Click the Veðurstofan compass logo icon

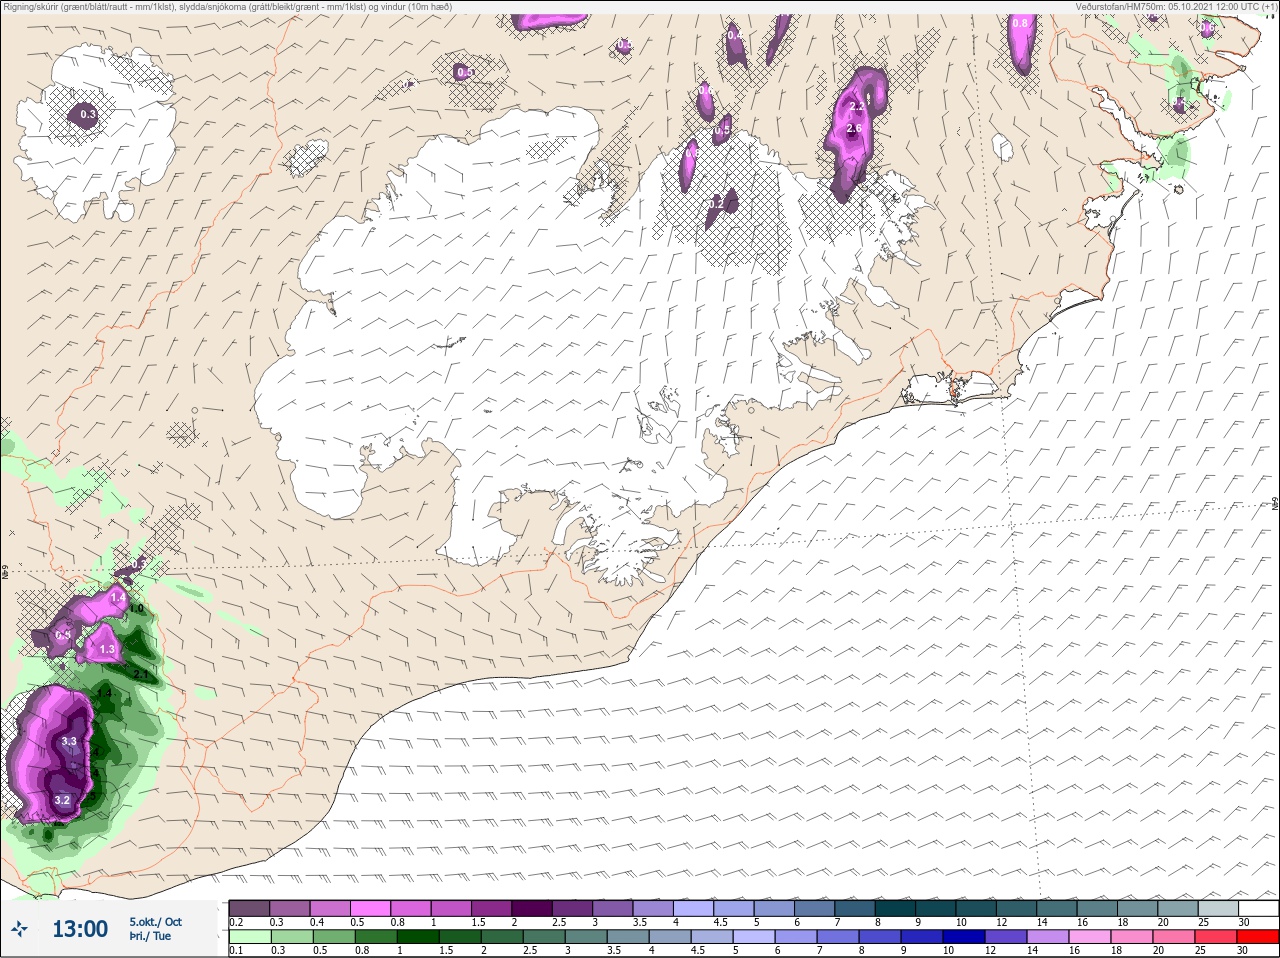(20, 929)
